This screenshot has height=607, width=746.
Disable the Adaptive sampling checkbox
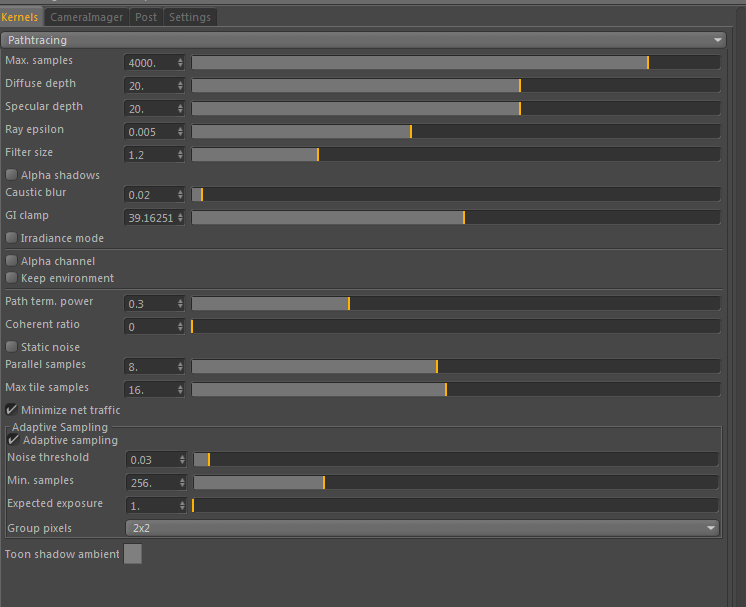13,440
